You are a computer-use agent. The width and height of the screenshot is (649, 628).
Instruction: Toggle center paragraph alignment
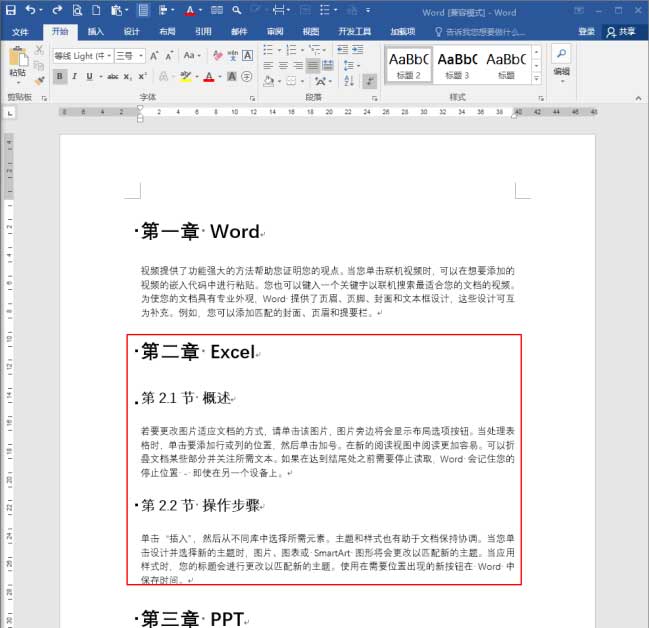pos(284,65)
